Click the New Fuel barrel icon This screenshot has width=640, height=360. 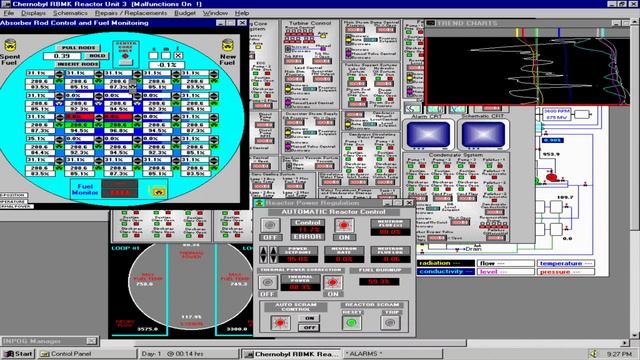click(x=228, y=45)
